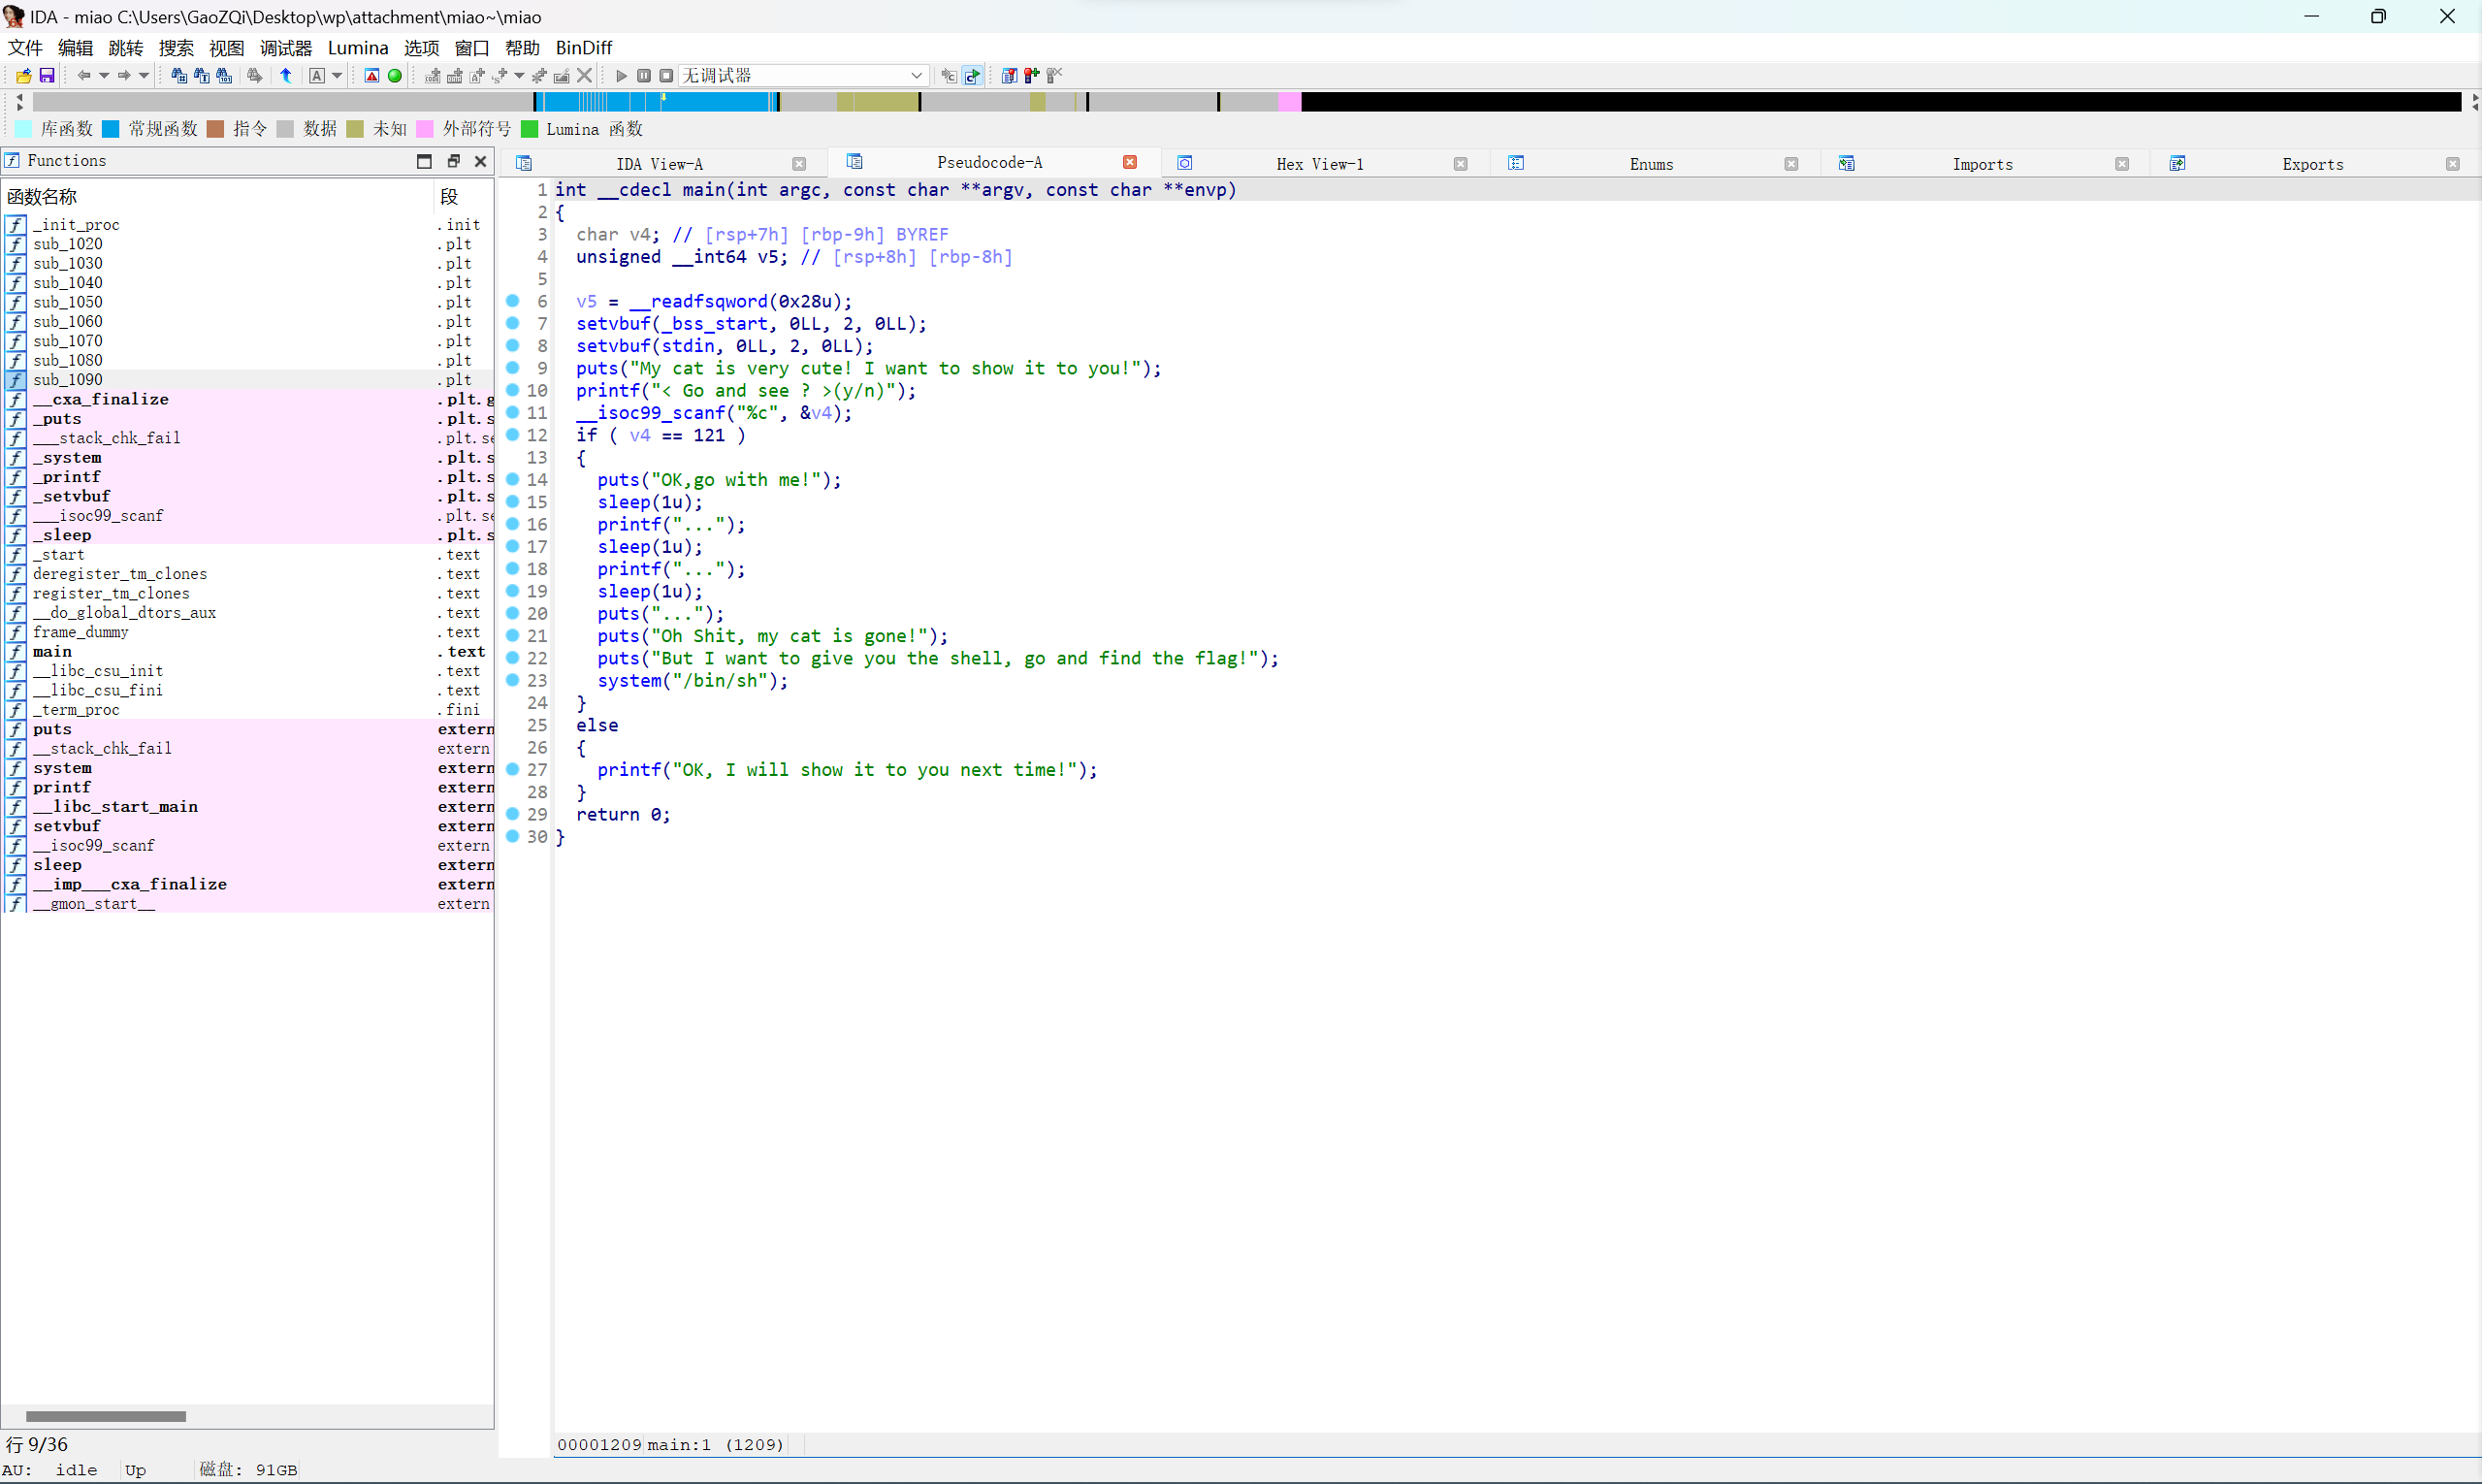Viewport: 2482px width, 1484px height.
Task: Toggle breakpoint dot on pseudocode line 6
Action: click(512, 300)
